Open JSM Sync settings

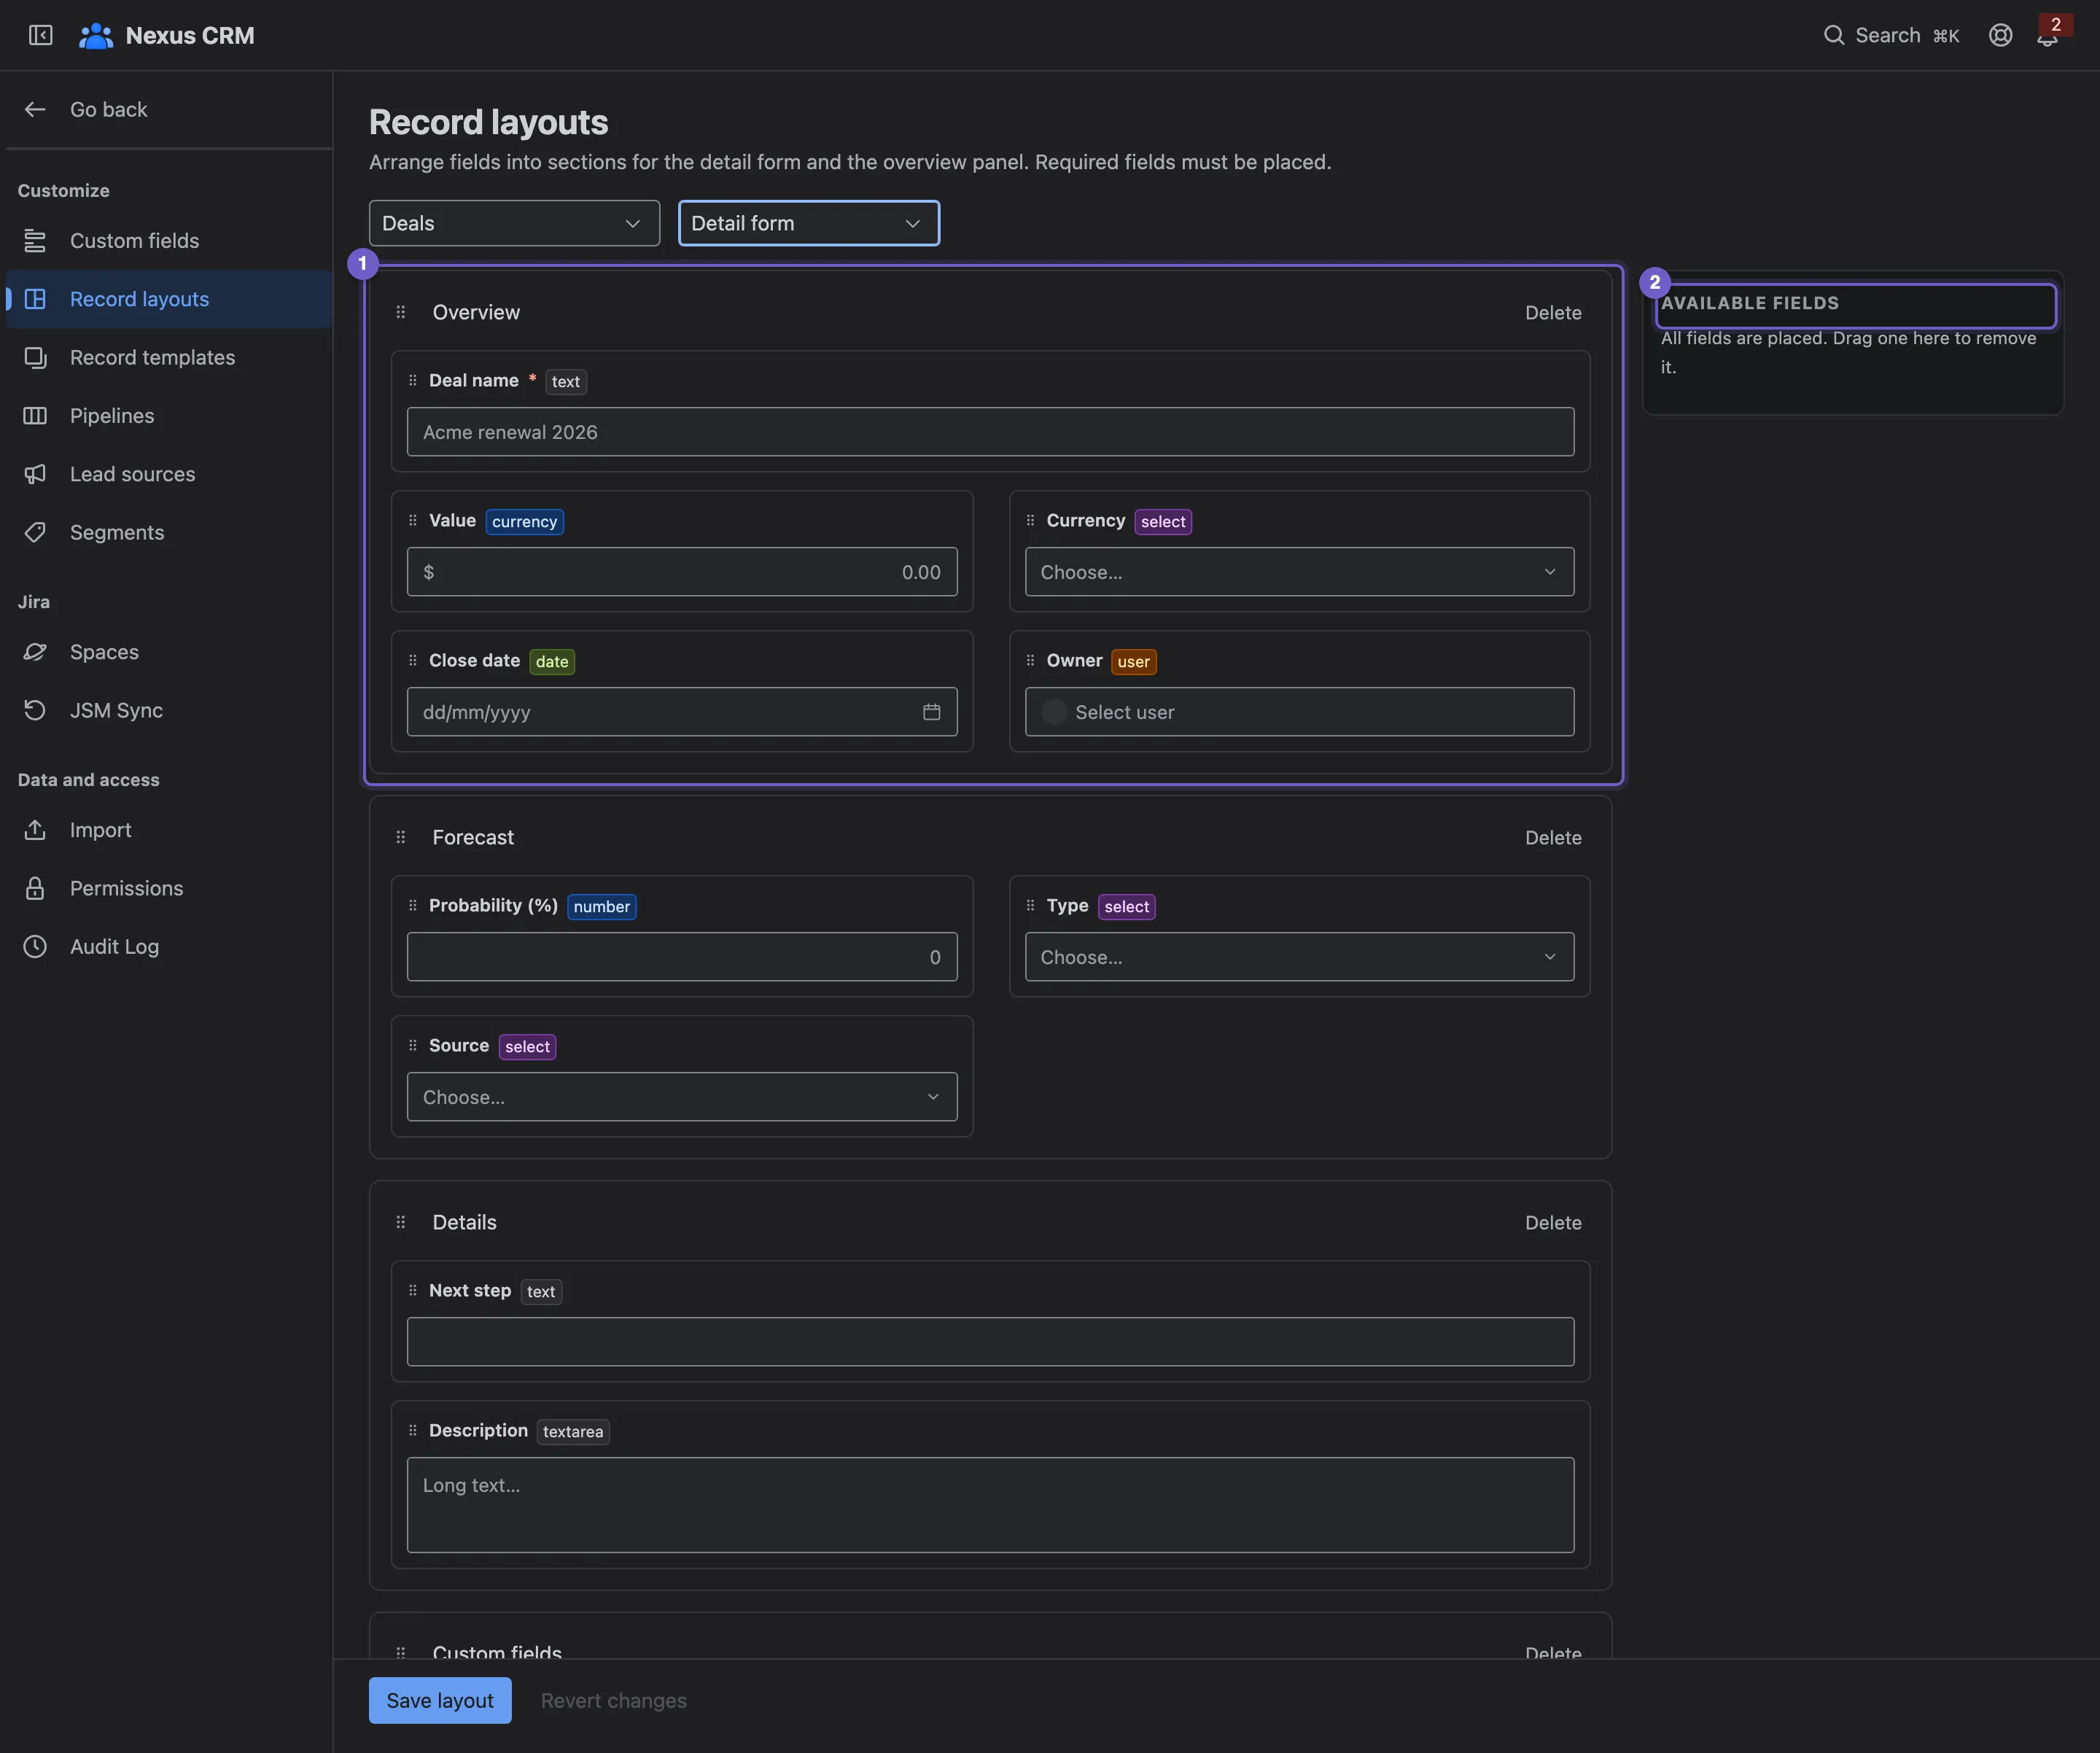pyautogui.click(x=169, y=710)
